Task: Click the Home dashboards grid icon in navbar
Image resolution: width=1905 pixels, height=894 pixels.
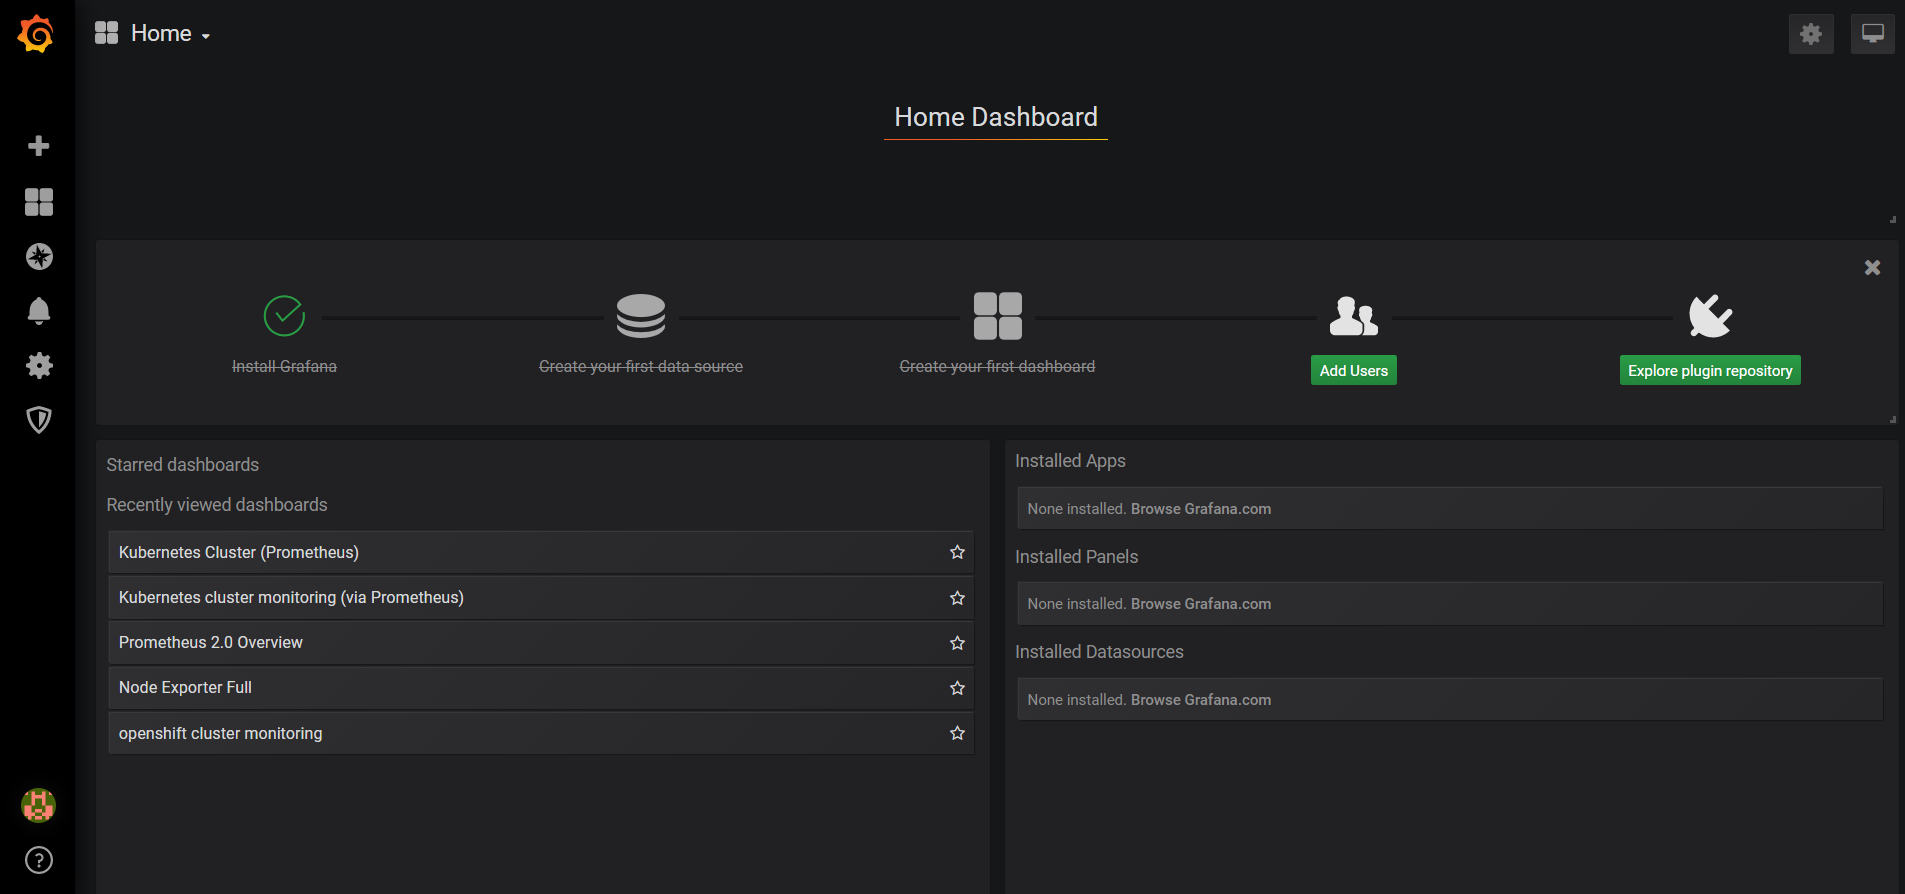Action: pos(107,33)
